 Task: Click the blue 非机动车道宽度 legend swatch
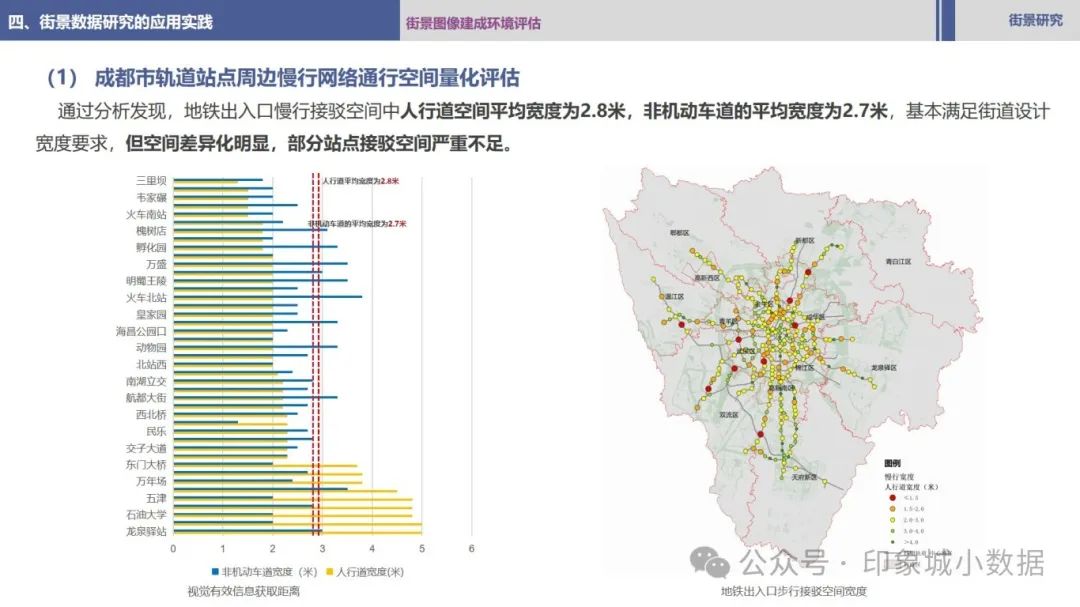click(x=216, y=572)
